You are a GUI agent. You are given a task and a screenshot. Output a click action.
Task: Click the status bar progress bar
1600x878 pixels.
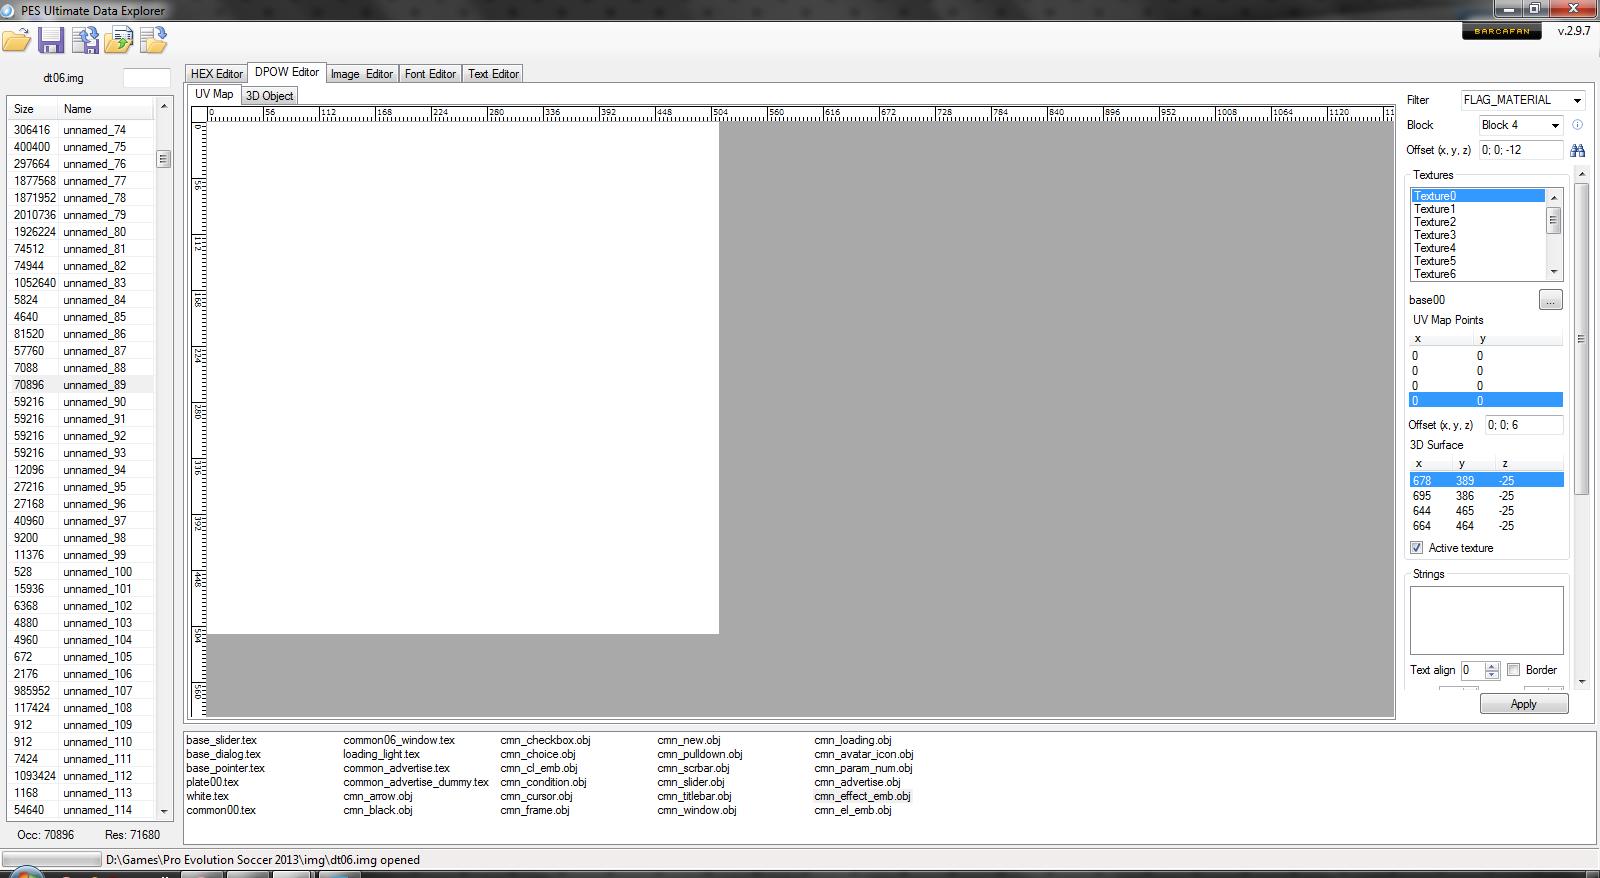tap(52, 860)
